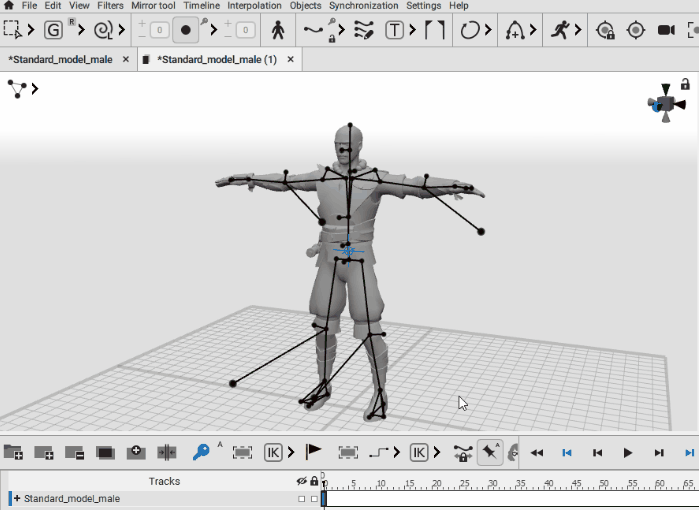Switch to the *Standard_model_male first tab
This screenshot has height=510, width=699.
[60, 60]
